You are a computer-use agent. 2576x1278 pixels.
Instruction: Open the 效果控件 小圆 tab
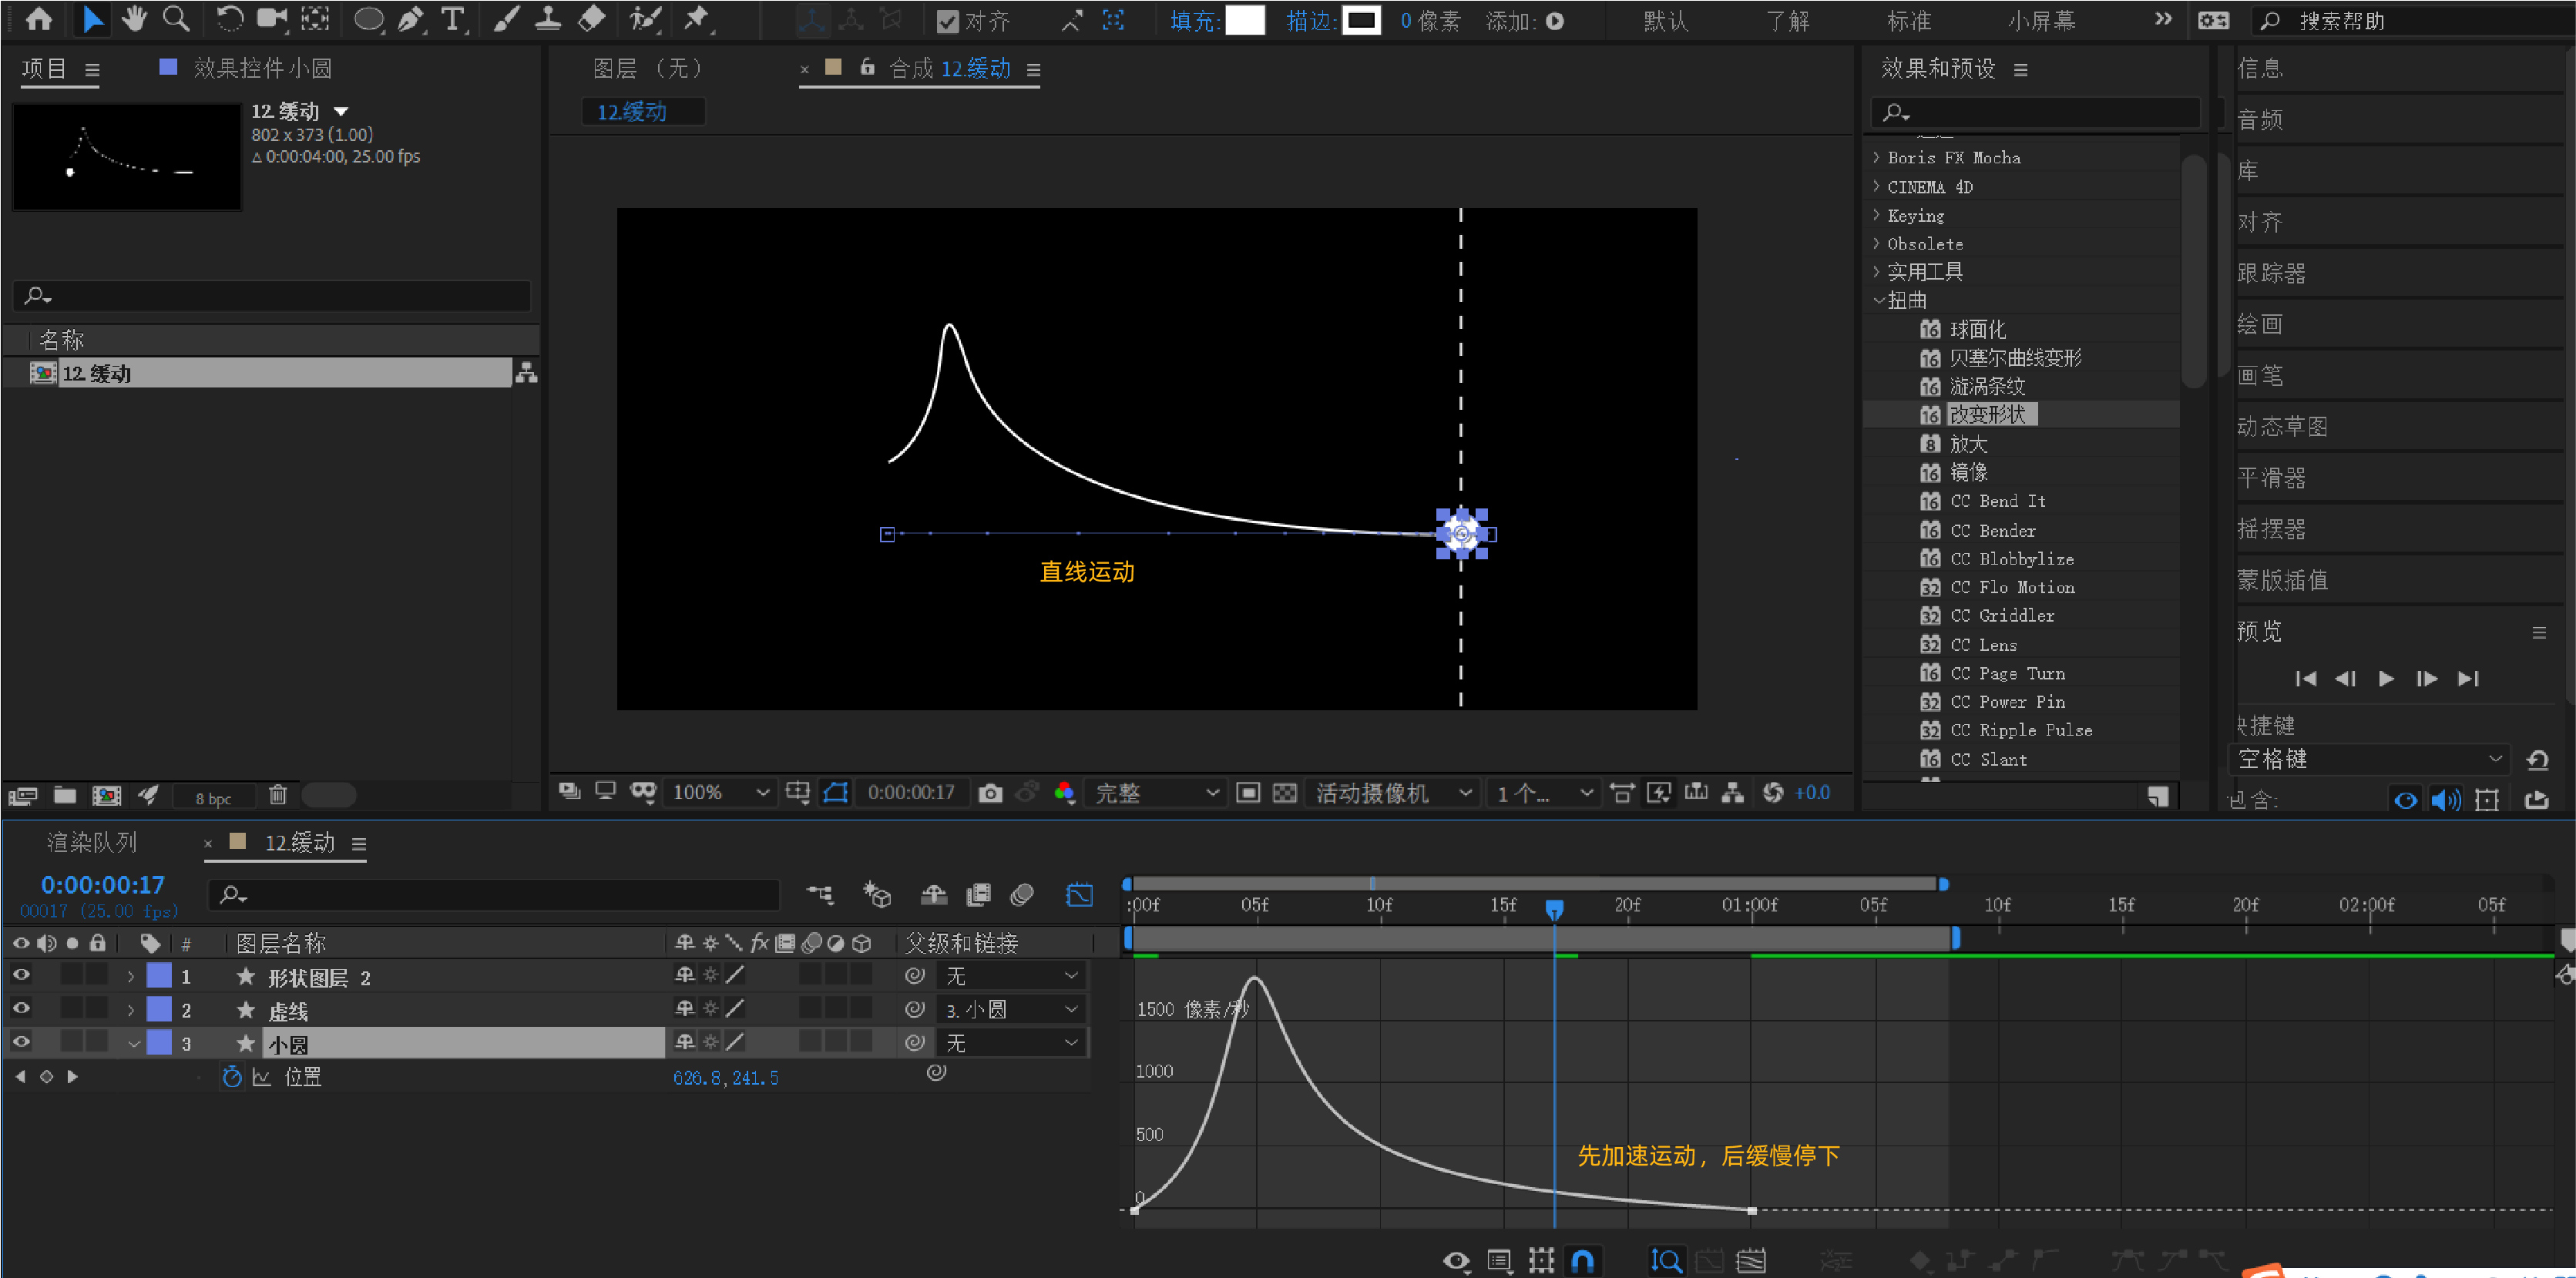pyautogui.click(x=262, y=68)
